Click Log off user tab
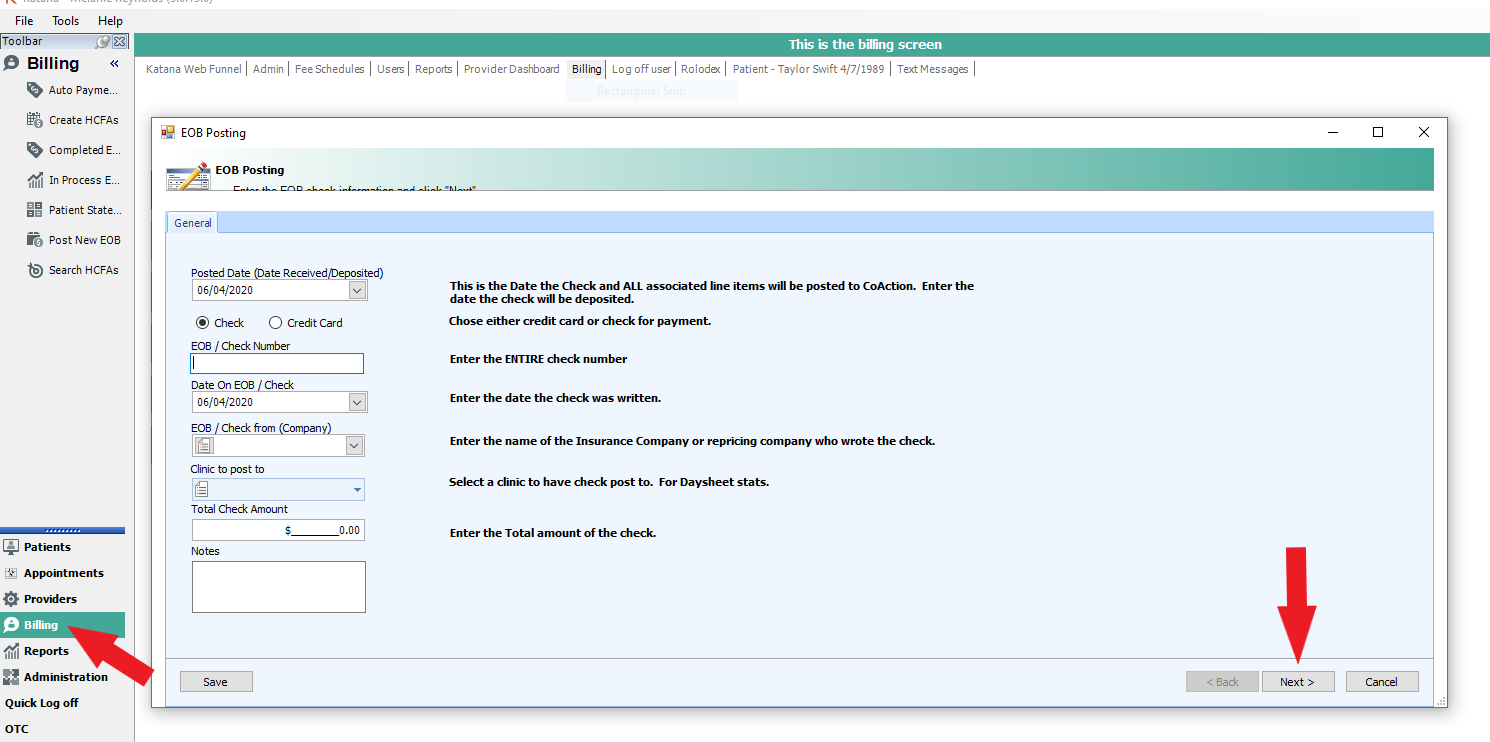 642,69
